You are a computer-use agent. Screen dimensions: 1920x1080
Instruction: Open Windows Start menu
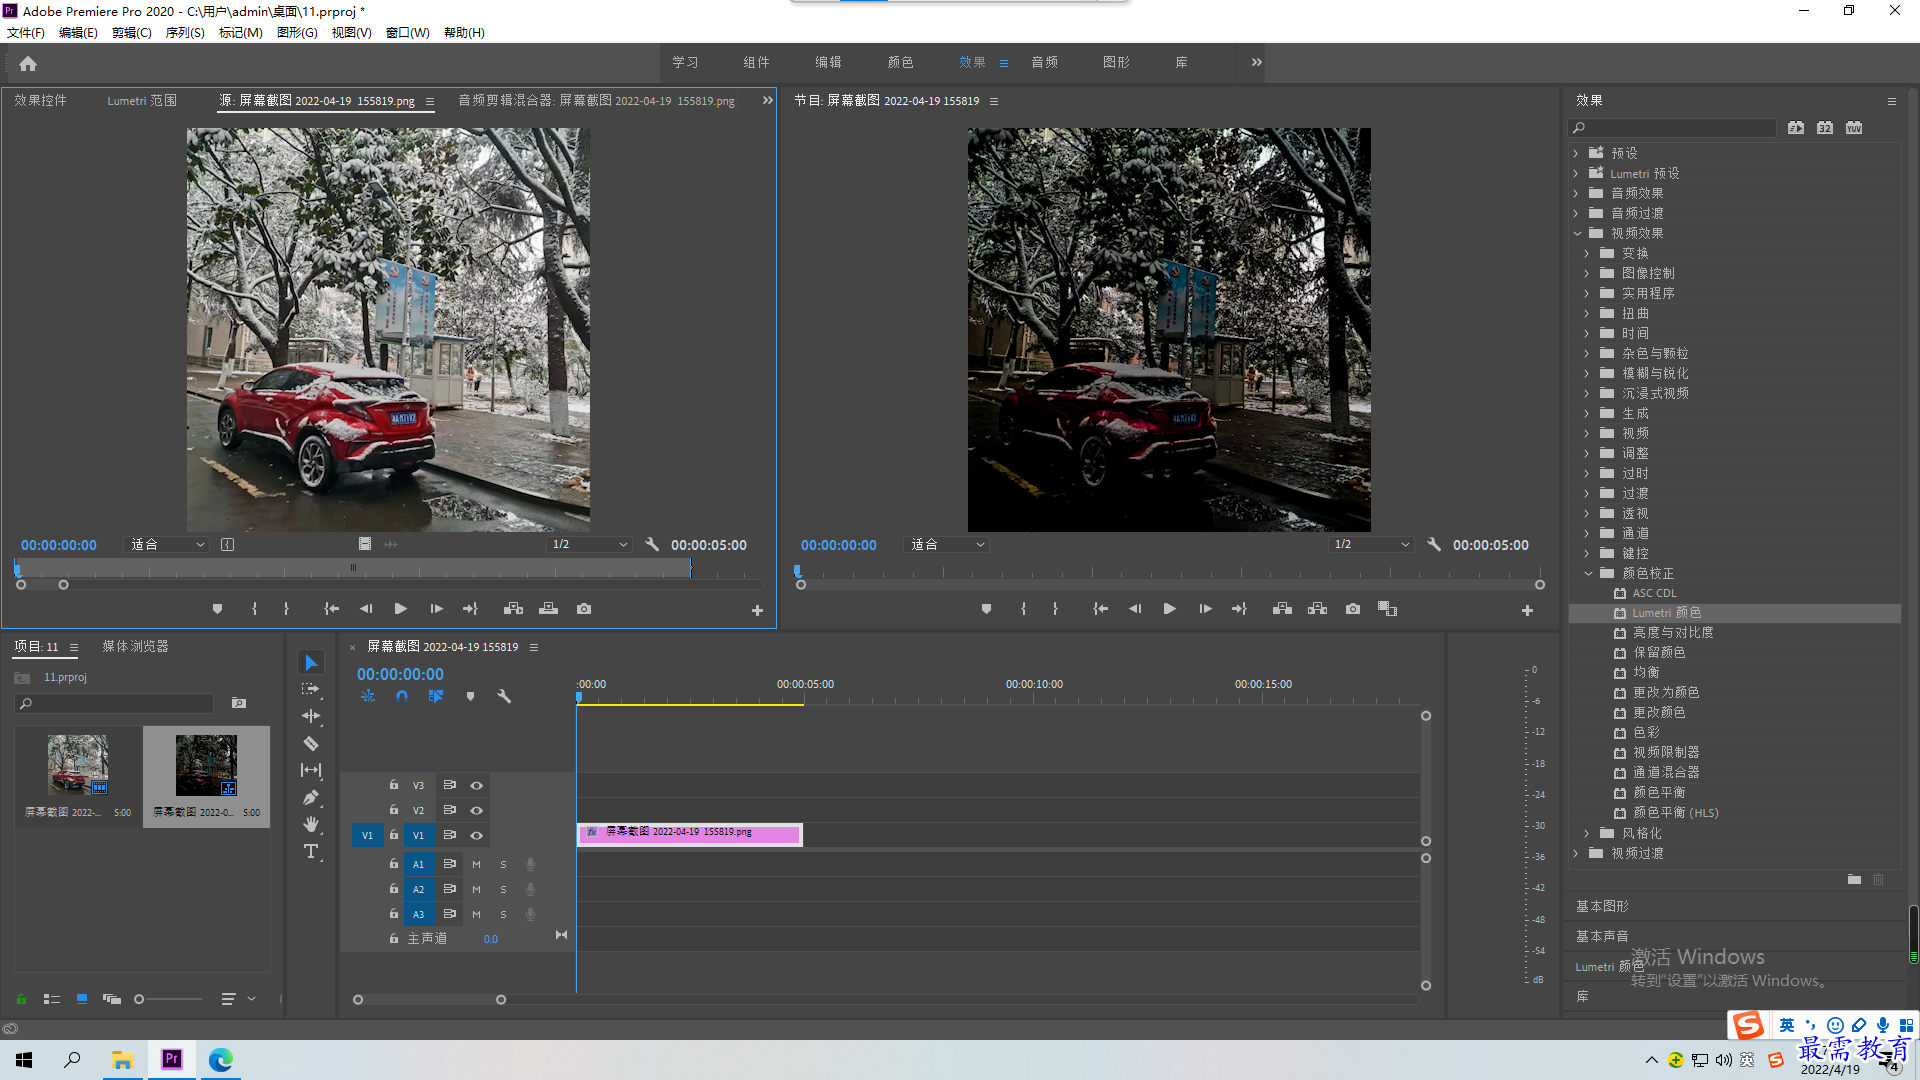coord(24,1060)
